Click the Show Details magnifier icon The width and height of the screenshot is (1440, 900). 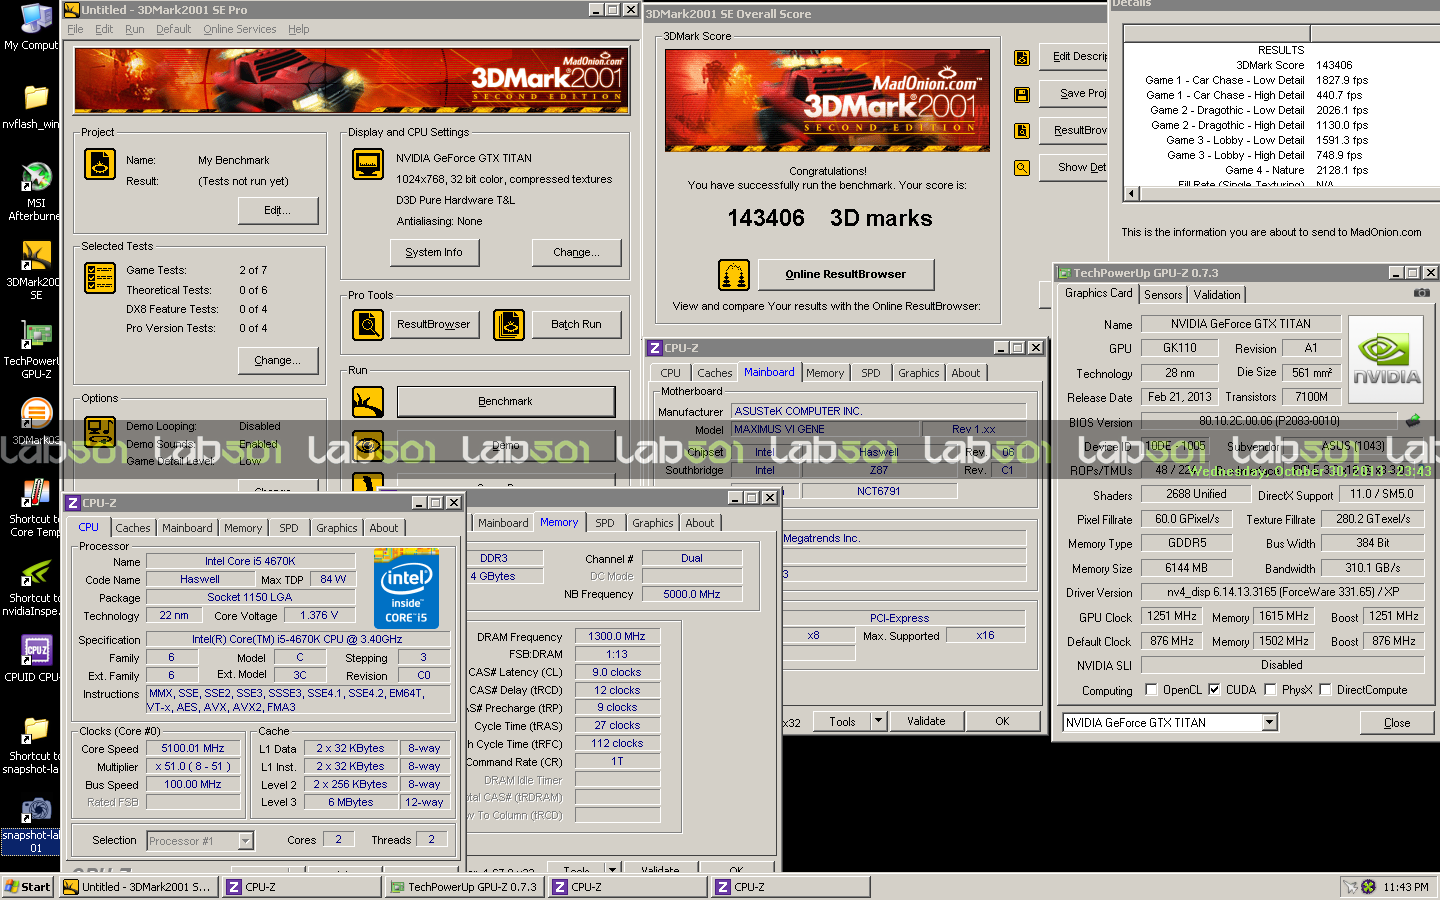pyautogui.click(x=1022, y=168)
